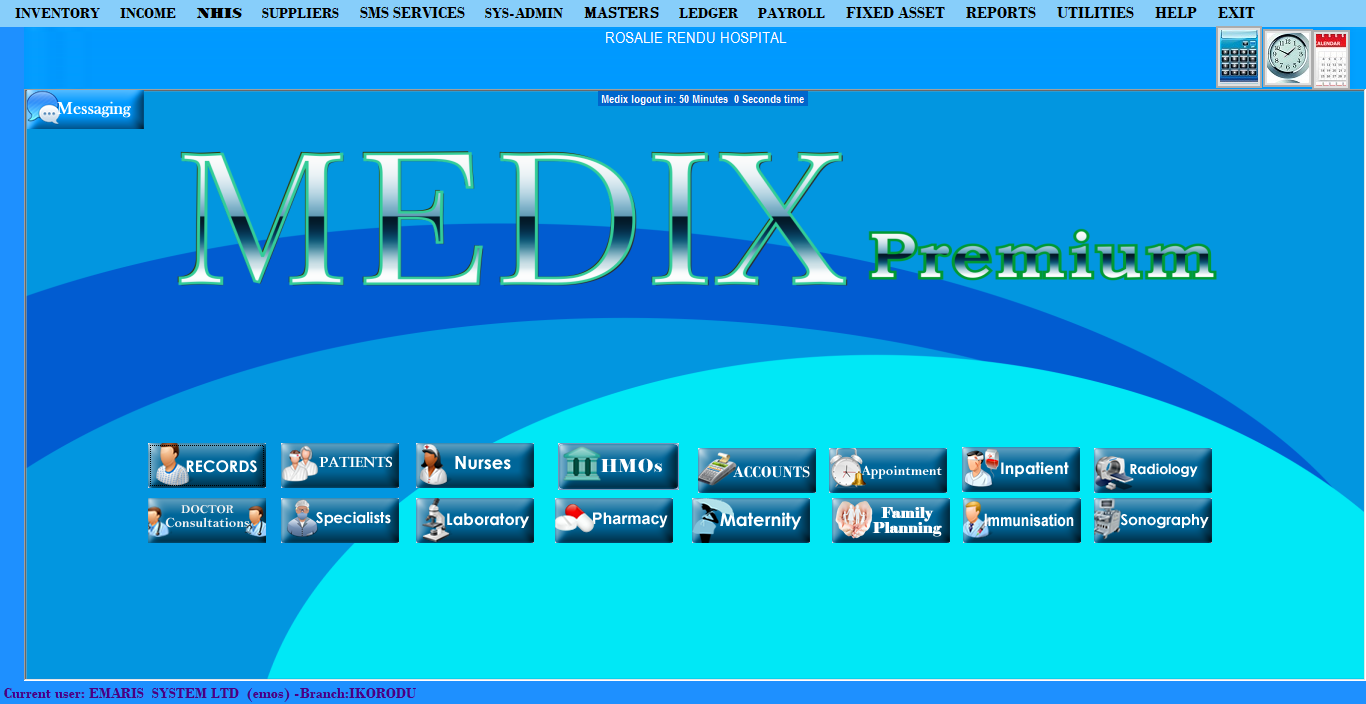Click the Accounts button
Viewport: 1366px width, 704px height.
click(x=756, y=470)
